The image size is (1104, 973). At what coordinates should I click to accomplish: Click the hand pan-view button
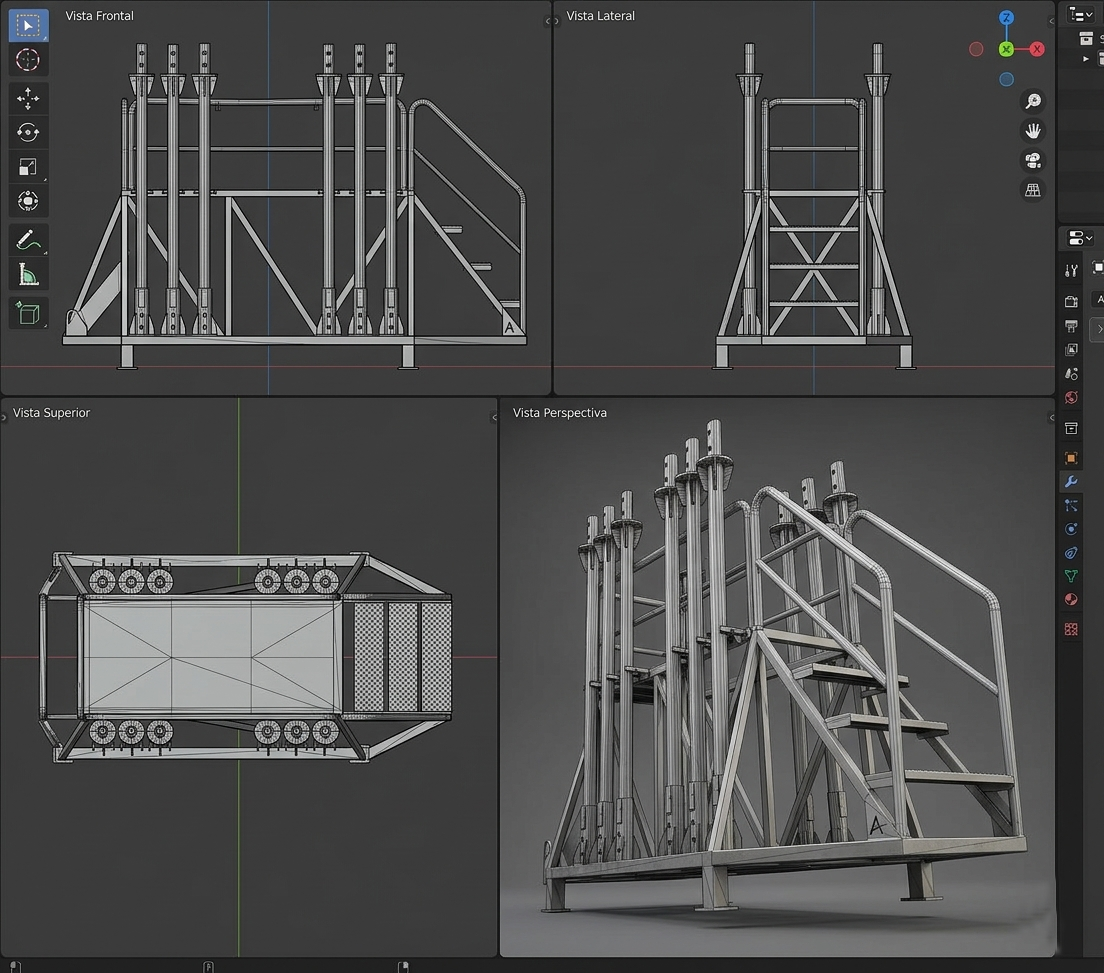1033,131
